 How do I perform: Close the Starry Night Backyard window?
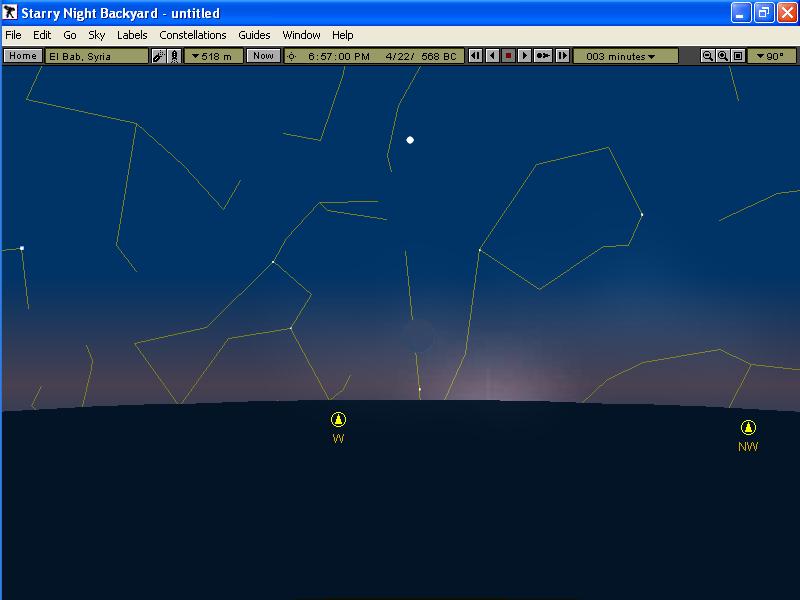pos(787,12)
